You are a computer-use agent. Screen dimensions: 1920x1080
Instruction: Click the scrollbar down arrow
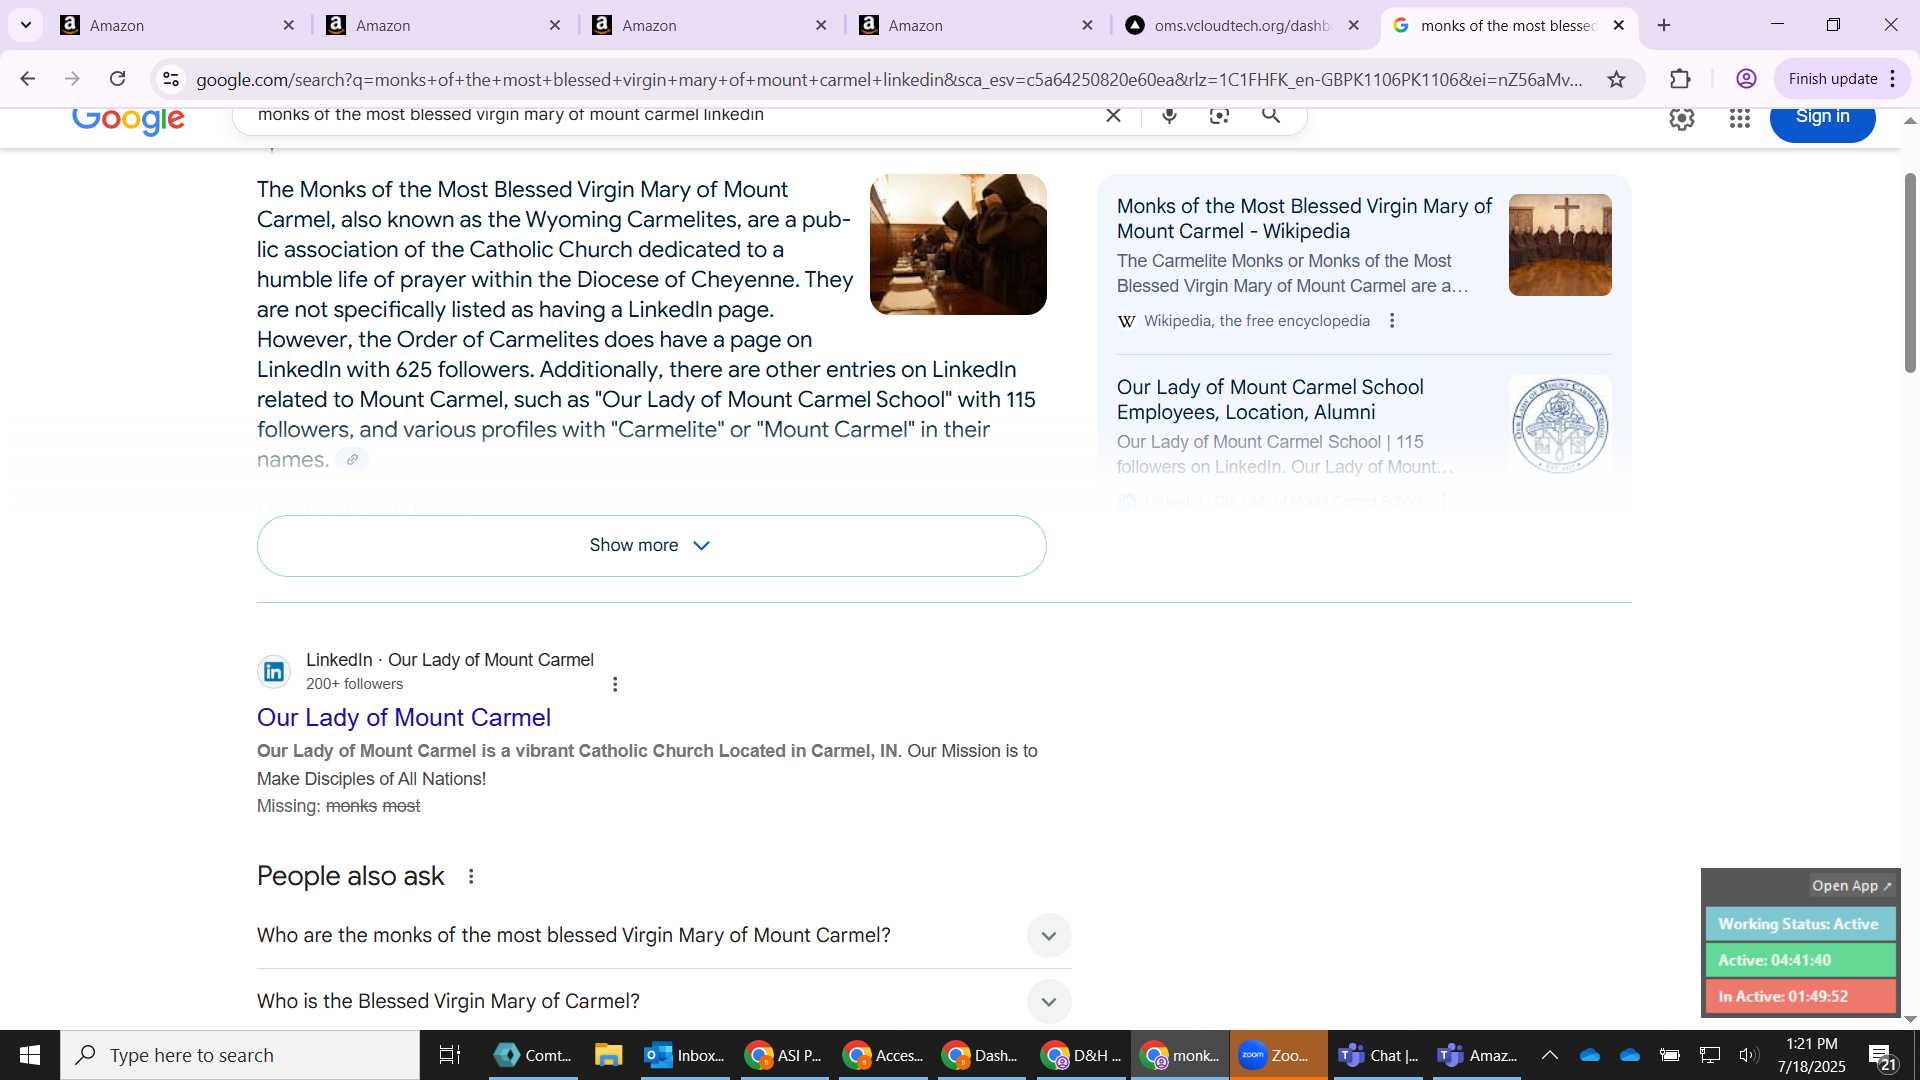[x=1910, y=1020]
